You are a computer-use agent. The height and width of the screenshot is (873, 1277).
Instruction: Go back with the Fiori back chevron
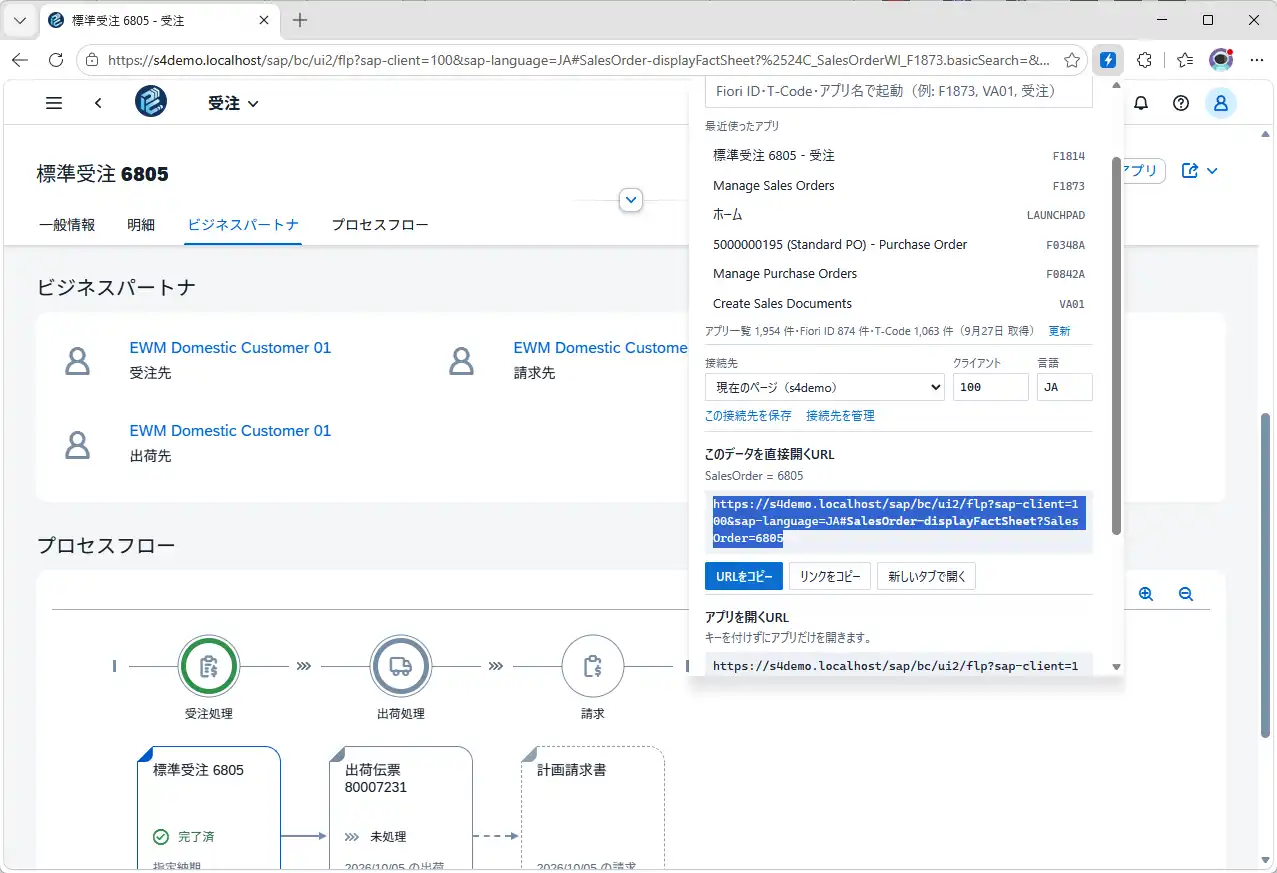tap(98, 103)
